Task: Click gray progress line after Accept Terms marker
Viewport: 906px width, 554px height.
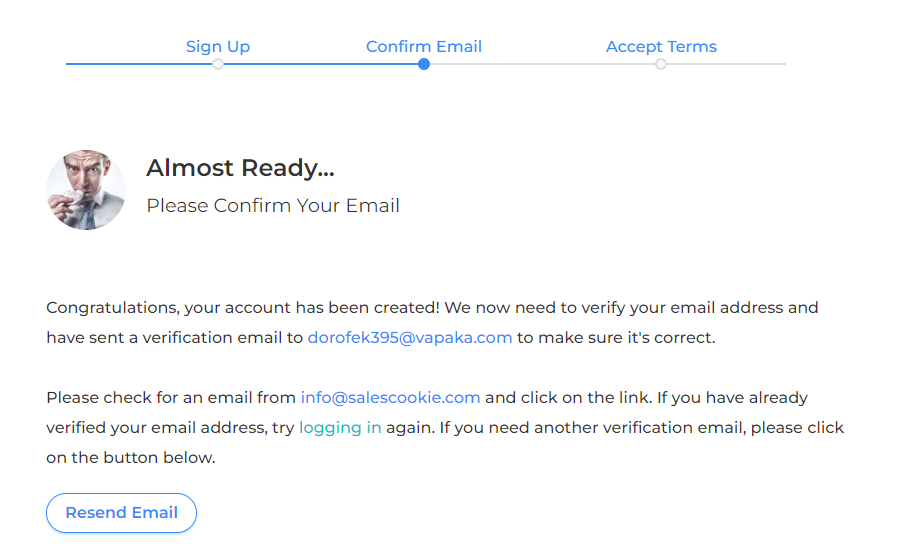Action: click(x=726, y=64)
